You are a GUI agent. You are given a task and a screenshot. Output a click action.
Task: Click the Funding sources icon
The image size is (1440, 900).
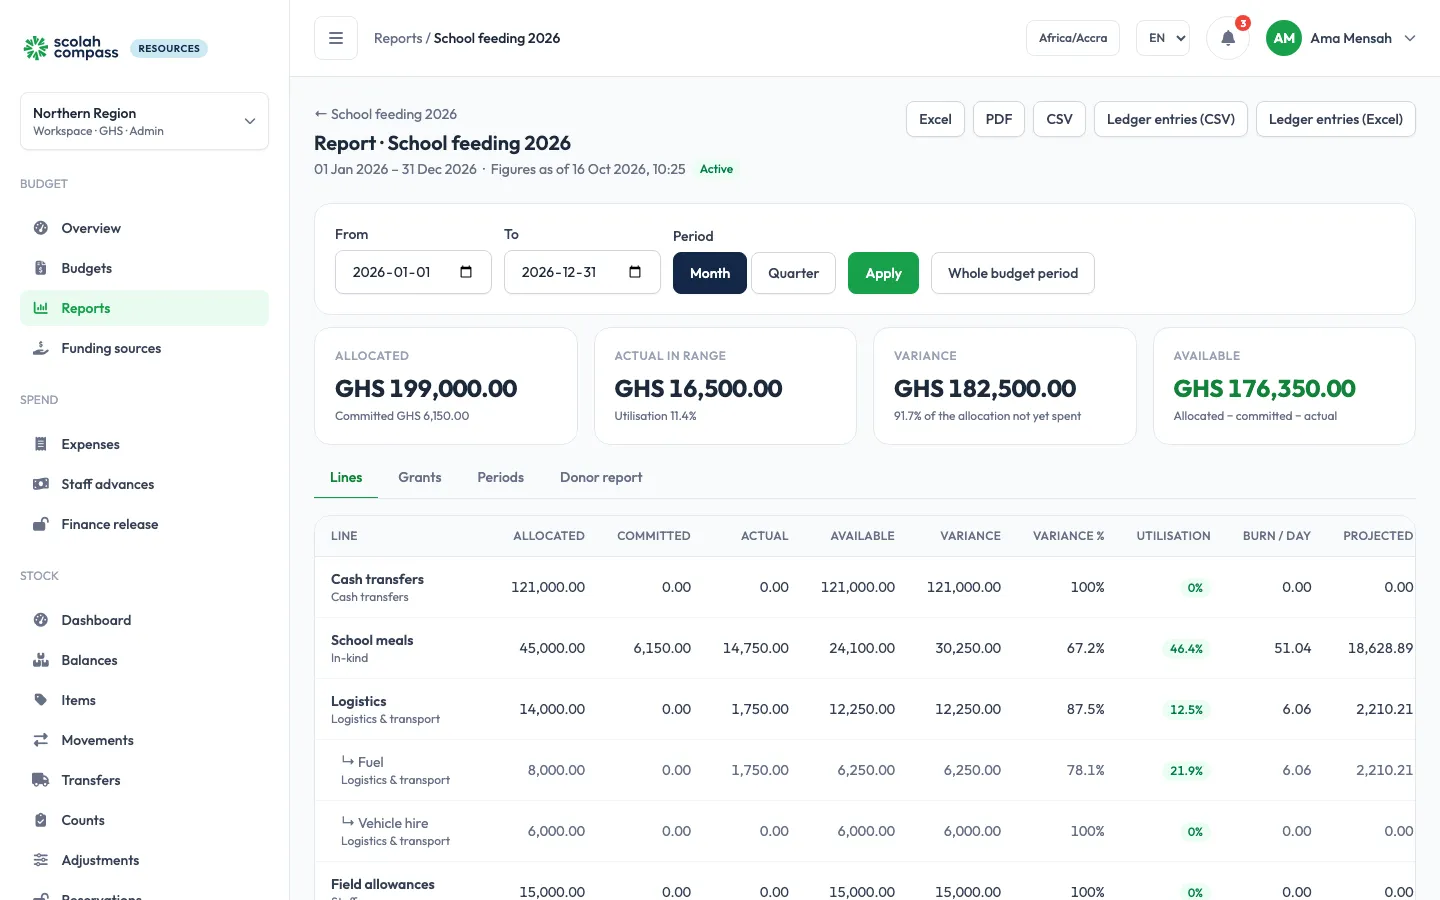tap(41, 348)
